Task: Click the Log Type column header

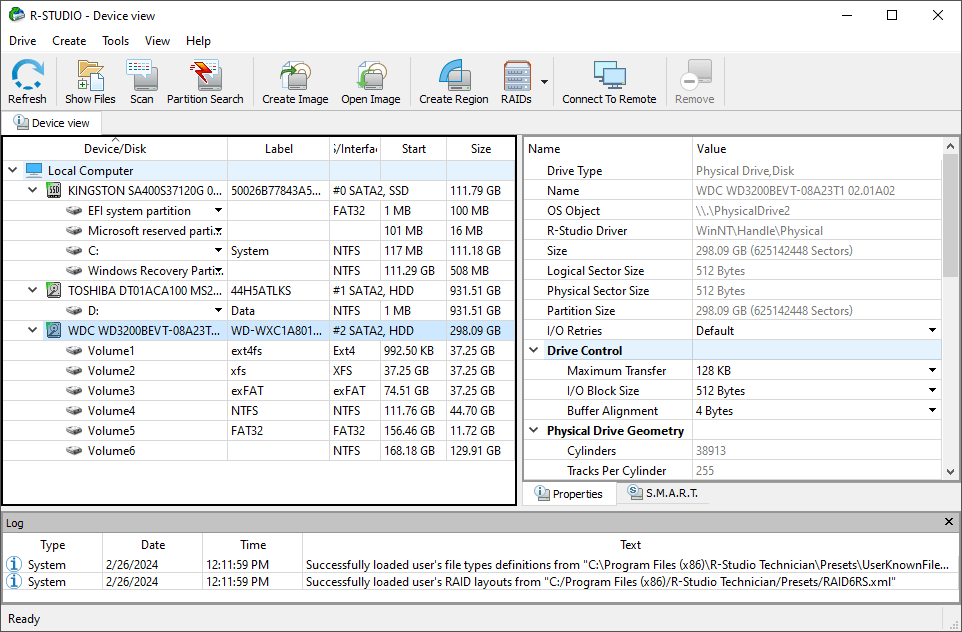Action: pos(53,545)
